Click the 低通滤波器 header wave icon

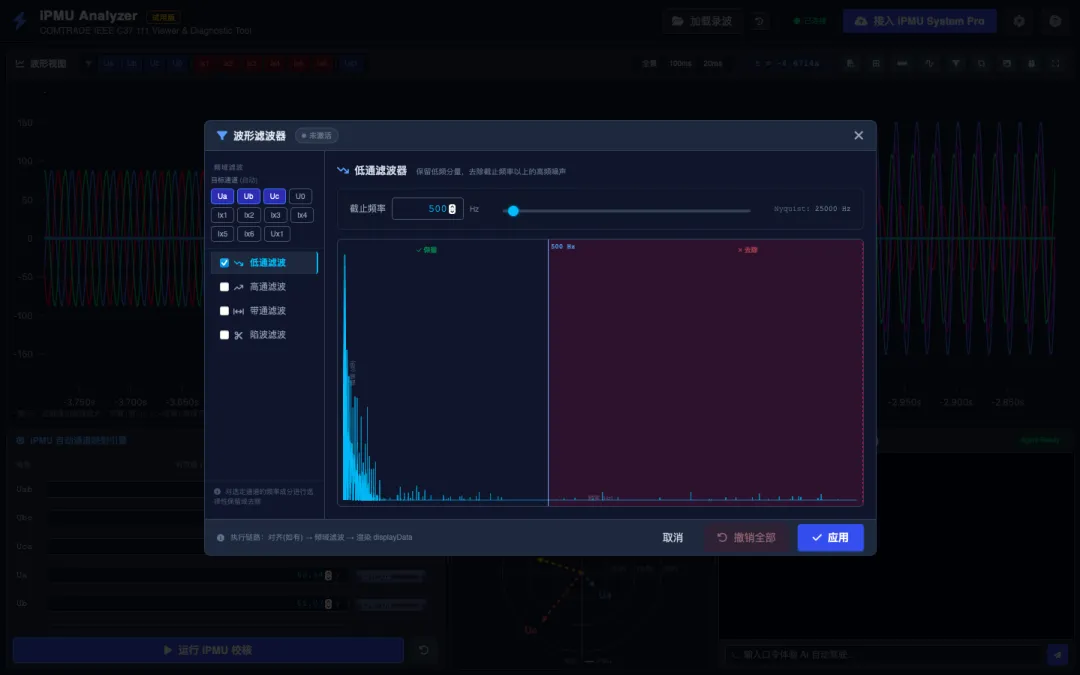(343, 171)
